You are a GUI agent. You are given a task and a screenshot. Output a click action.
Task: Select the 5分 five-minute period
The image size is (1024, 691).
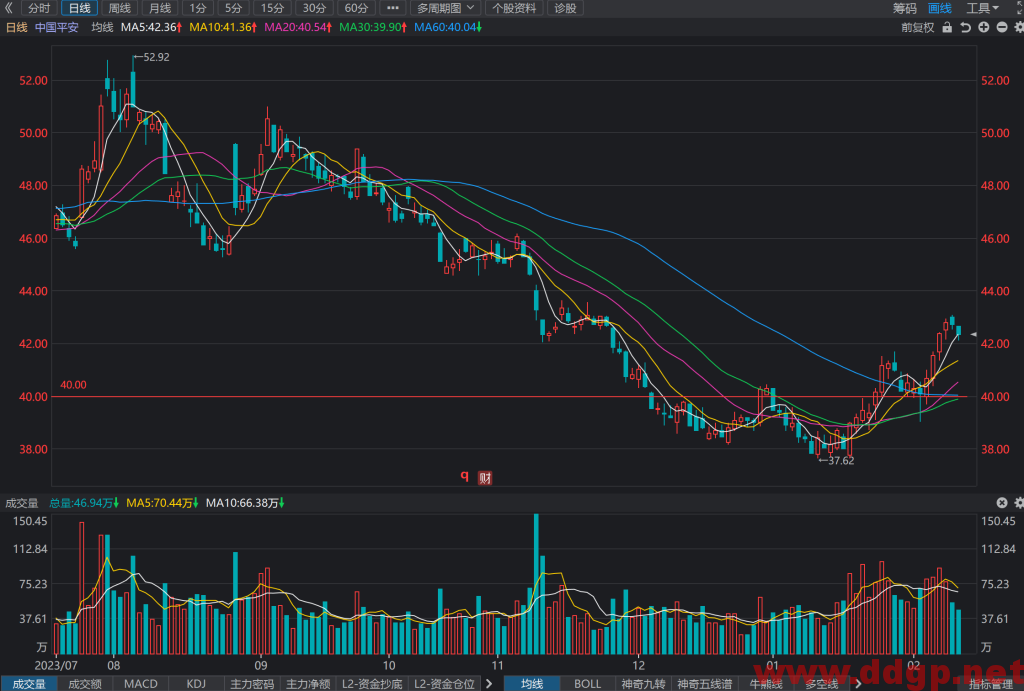(233, 8)
